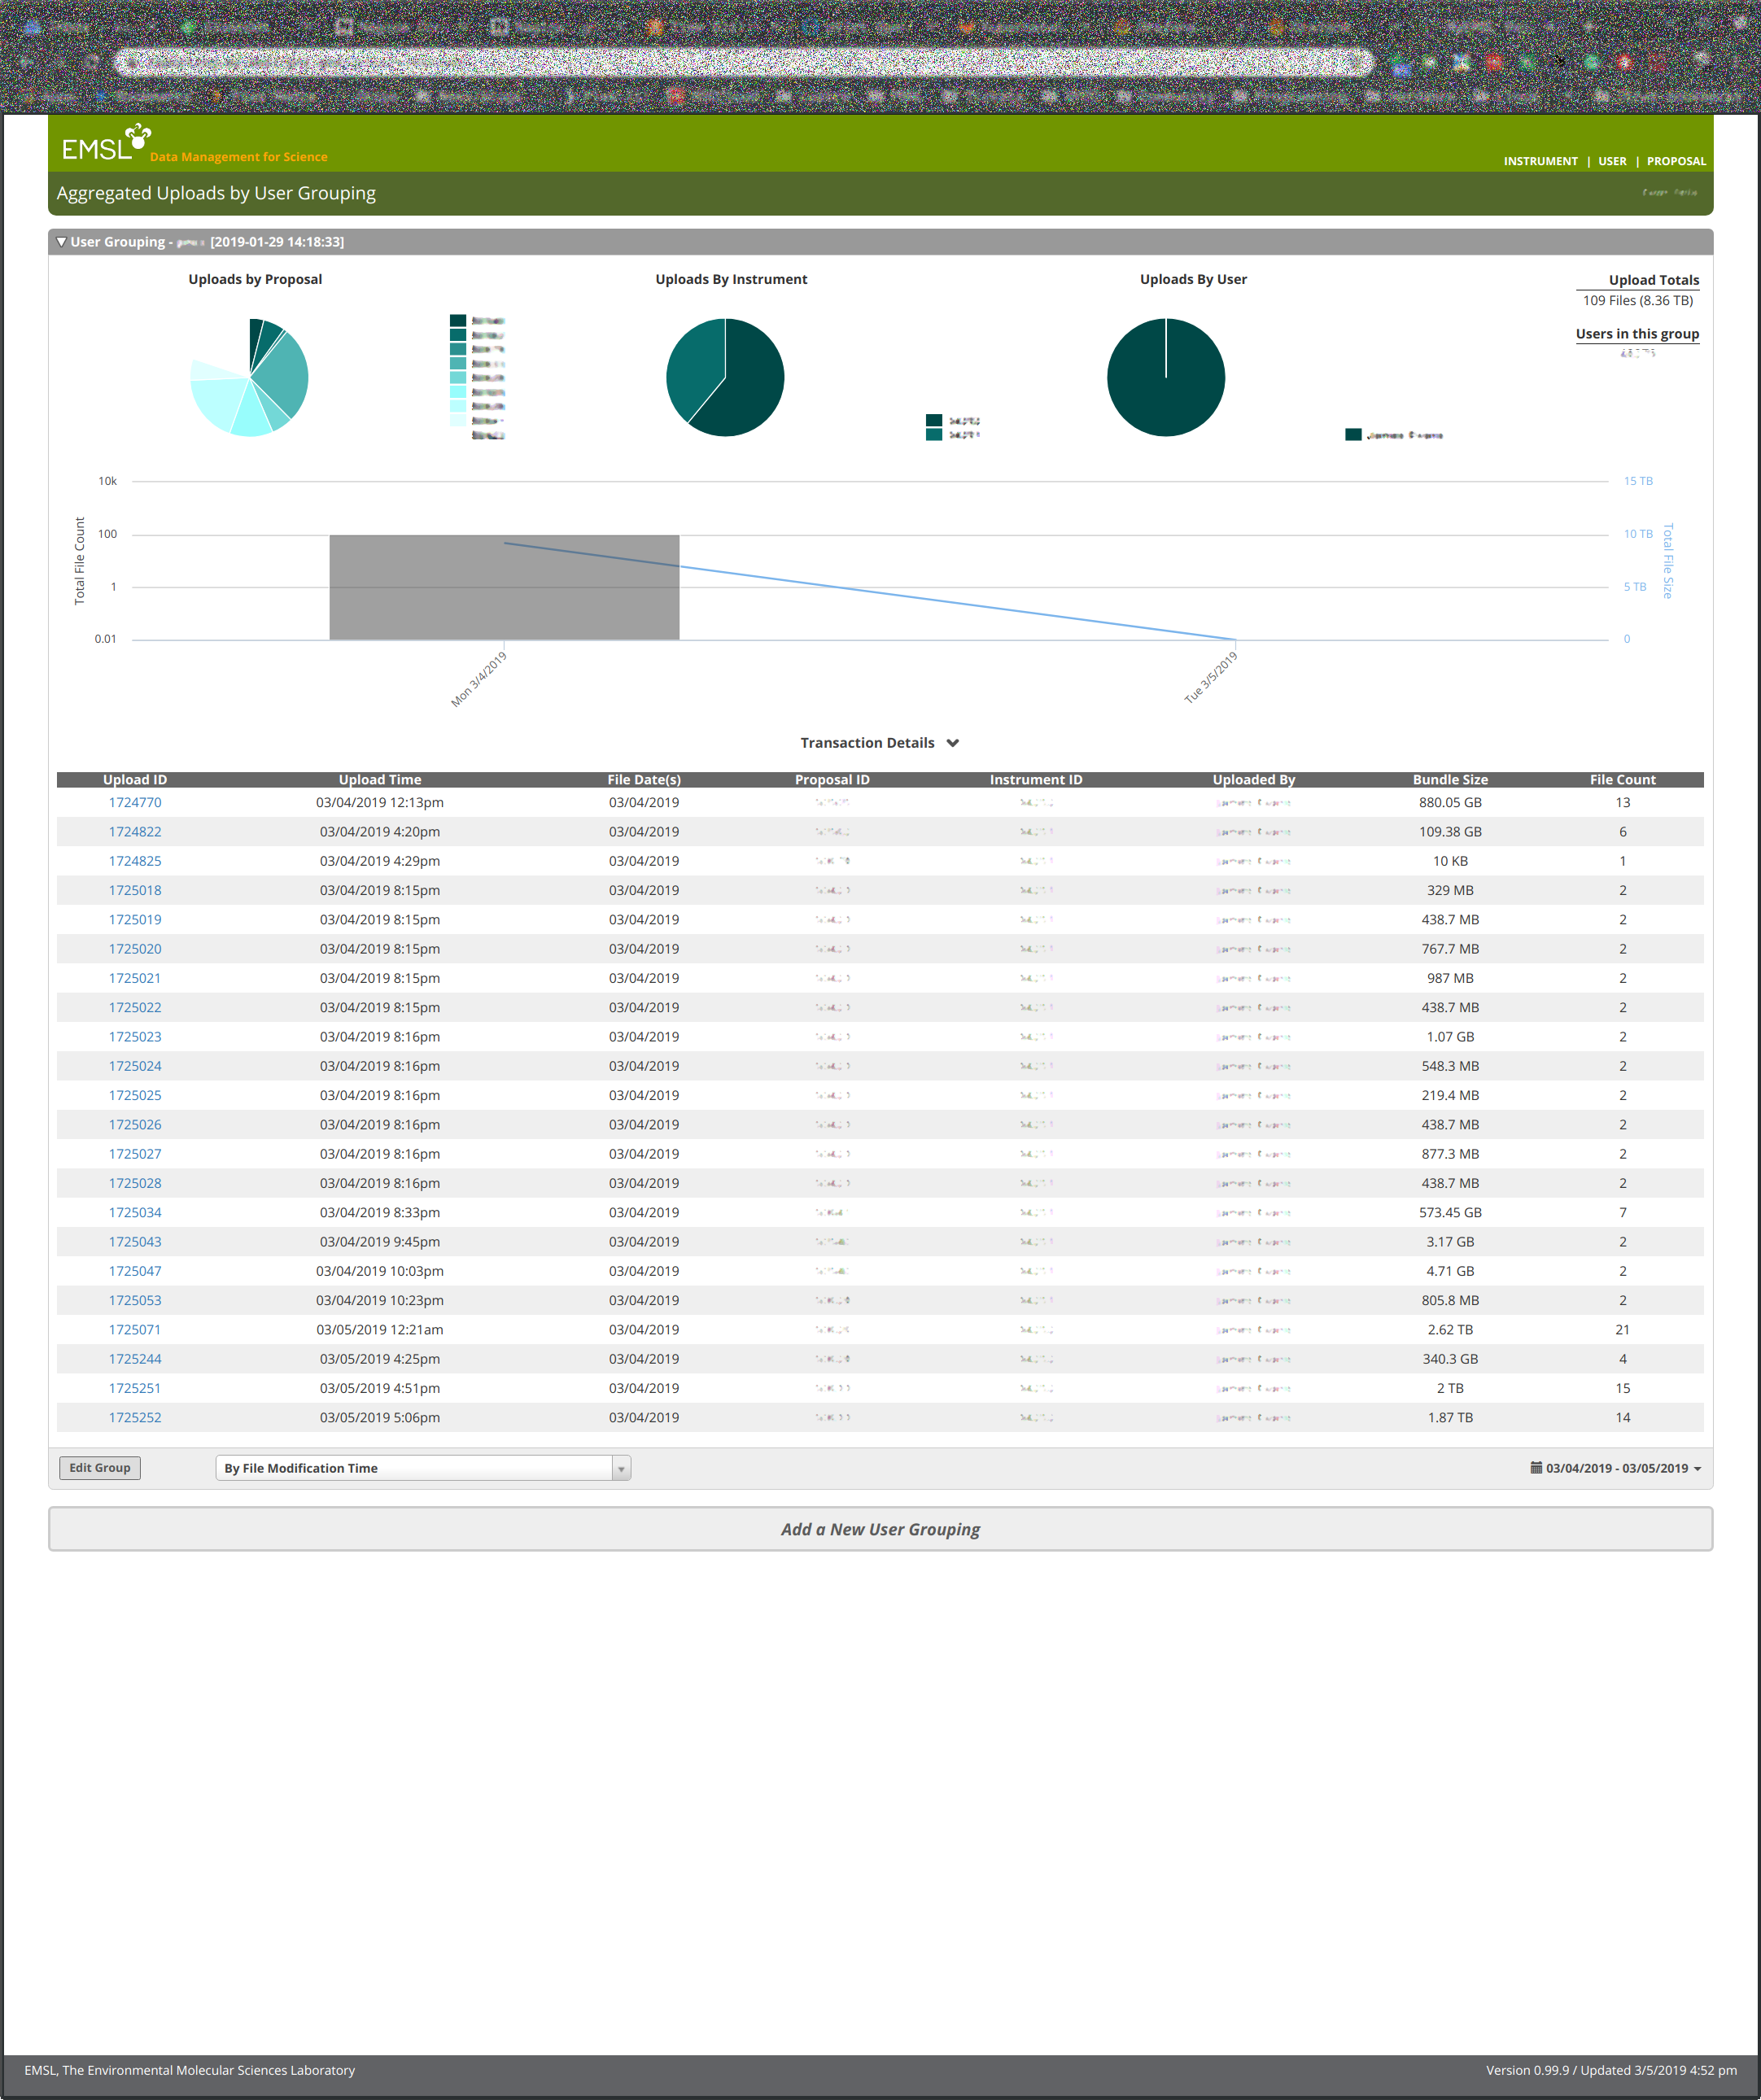Open the By File Modification Time dropdown
1761x2100 pixels.
click(621, 1467)
